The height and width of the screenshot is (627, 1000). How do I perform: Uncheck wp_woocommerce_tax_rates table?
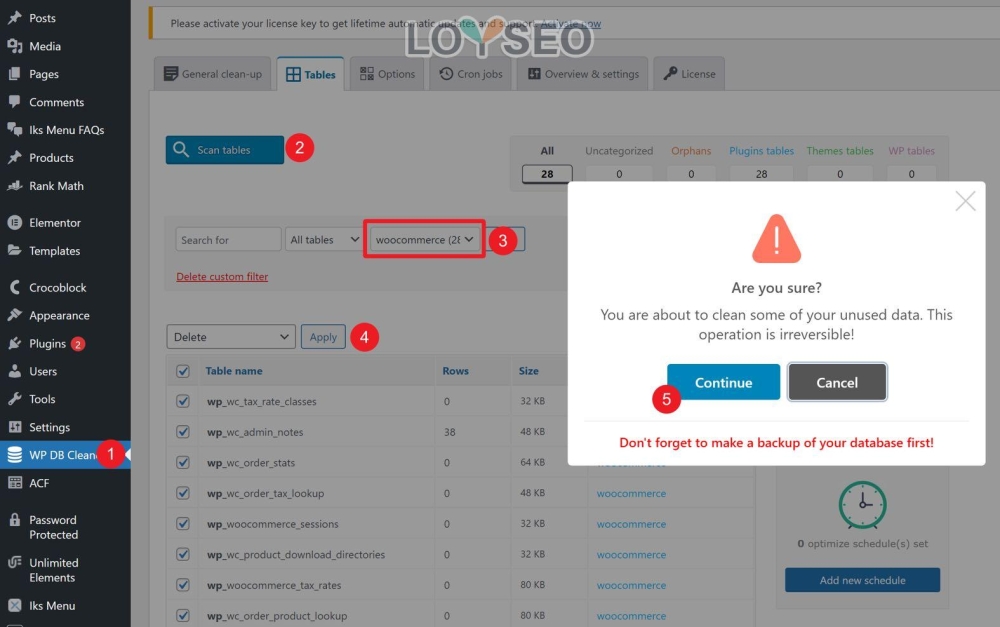click(183, 585)
